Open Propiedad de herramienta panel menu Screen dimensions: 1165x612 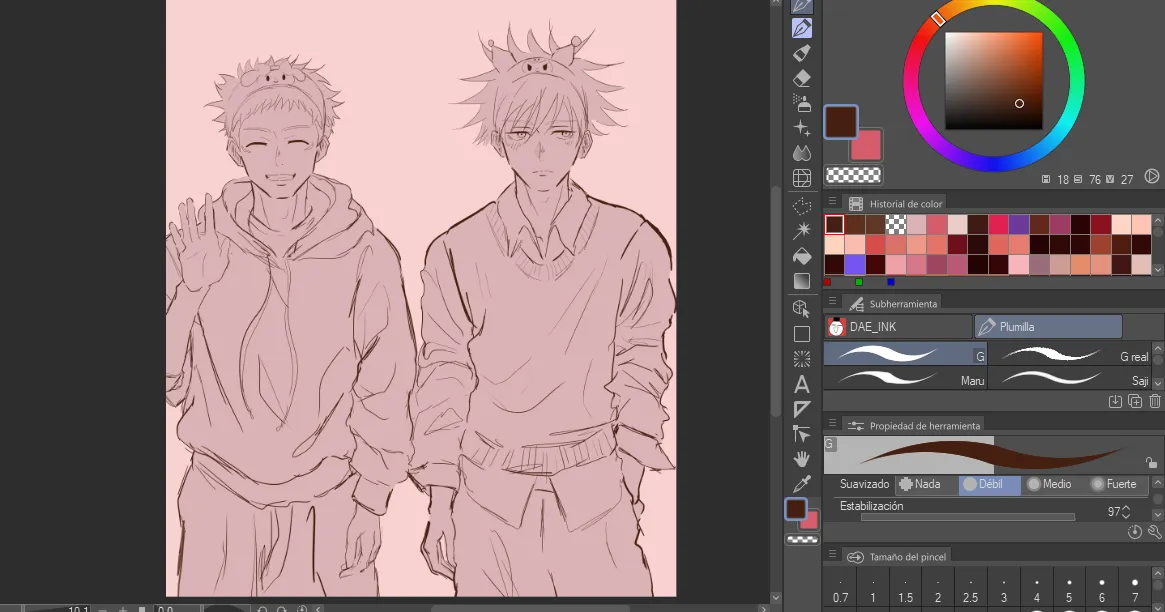(832, 424)
